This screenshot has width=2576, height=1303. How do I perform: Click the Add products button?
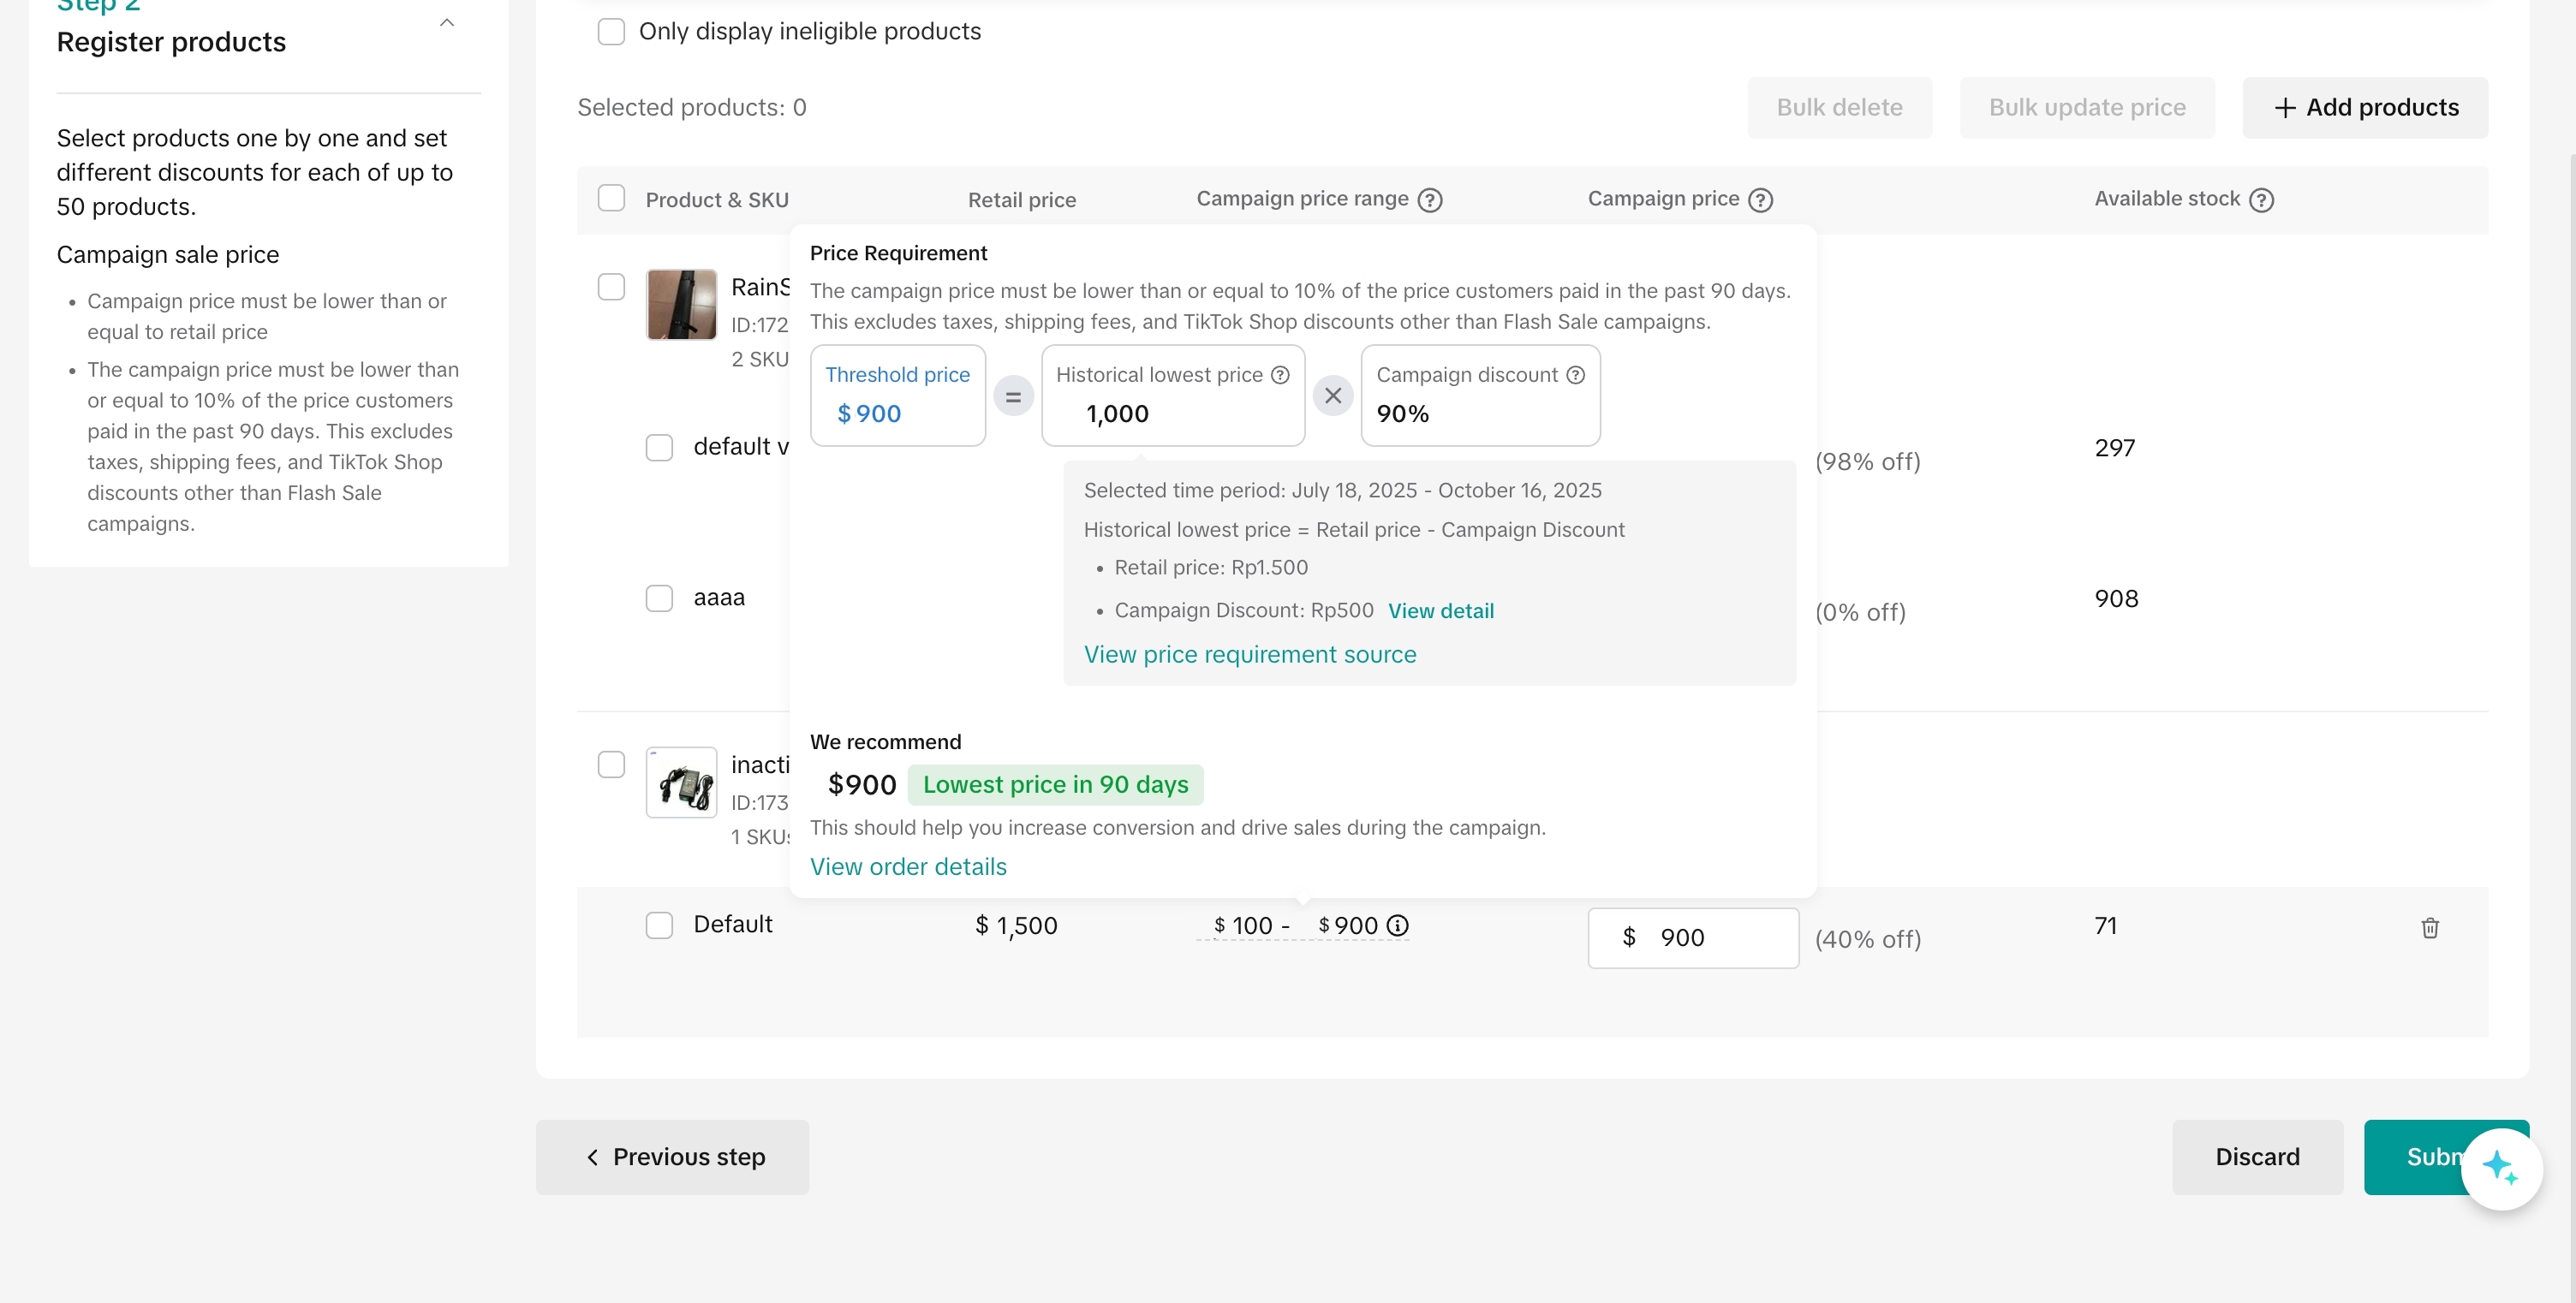(2365, 108)
